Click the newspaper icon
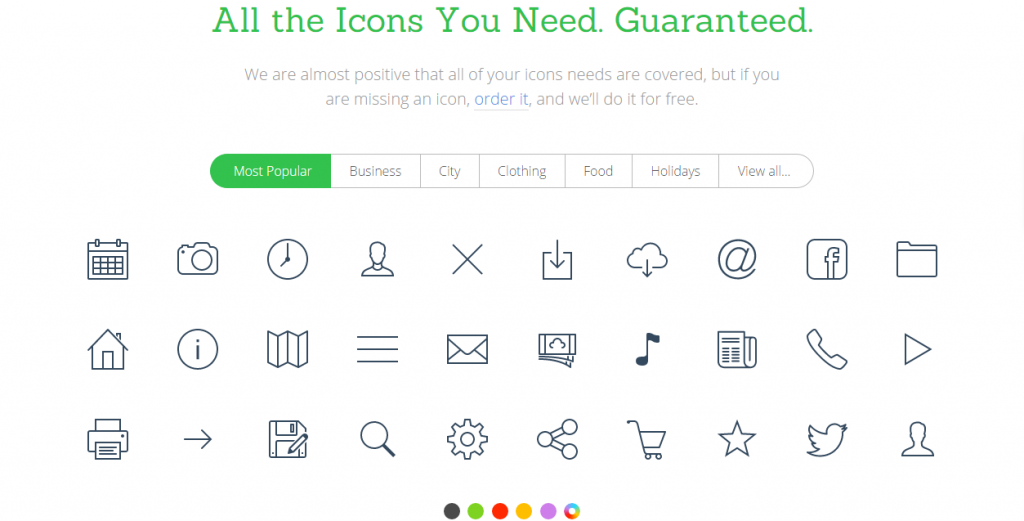 pos(737,349)
